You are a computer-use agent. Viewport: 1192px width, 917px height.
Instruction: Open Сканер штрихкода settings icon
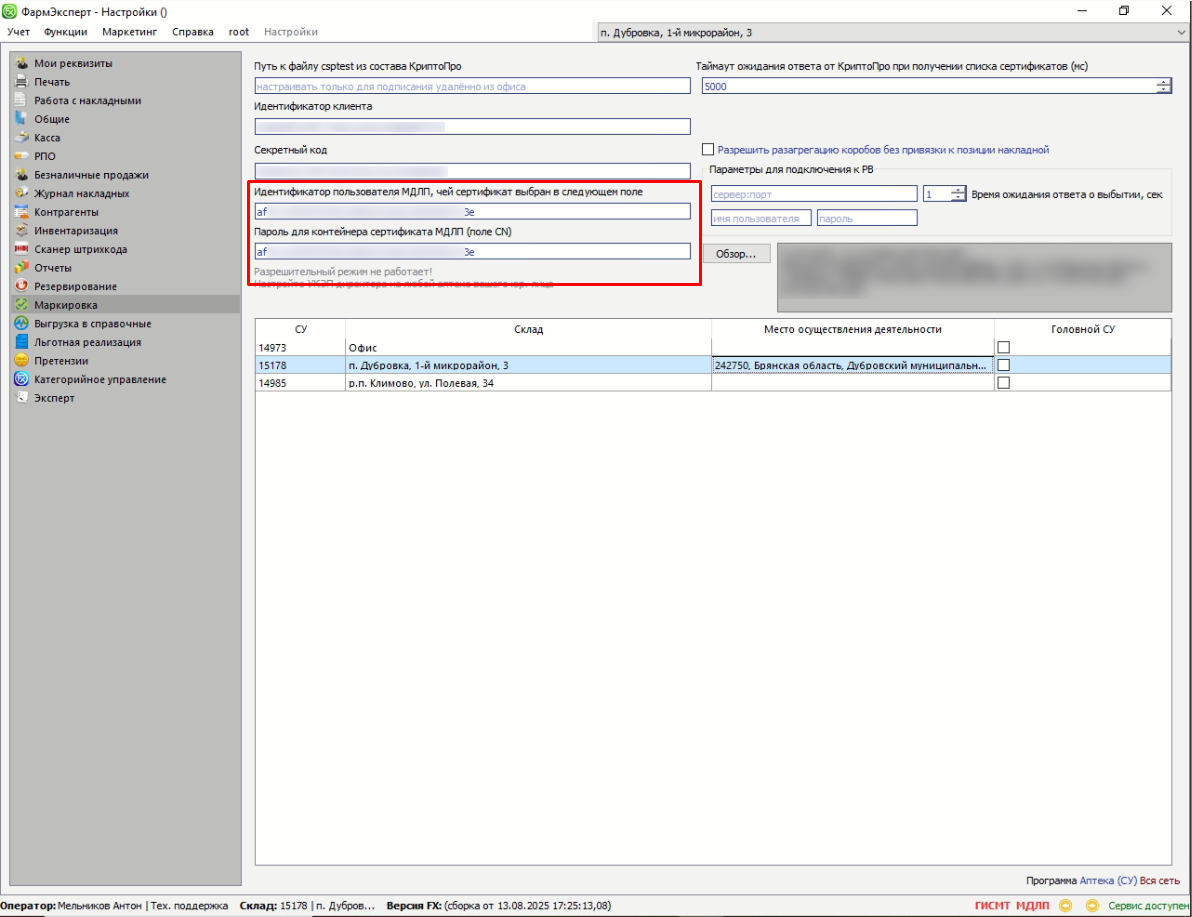(21, 249)
